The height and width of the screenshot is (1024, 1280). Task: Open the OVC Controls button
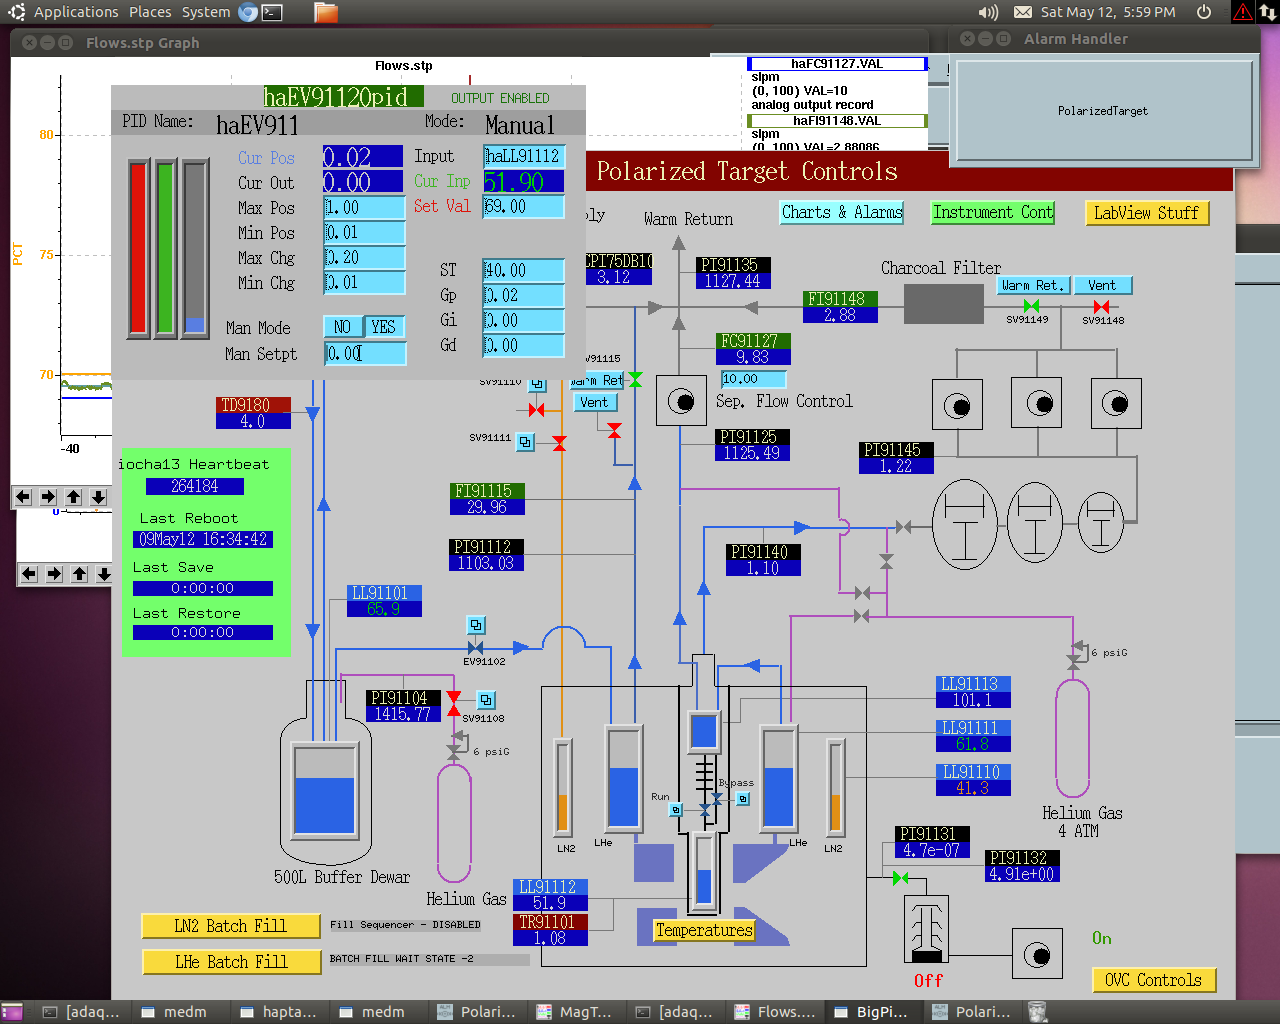click(x=1154, y=980)
